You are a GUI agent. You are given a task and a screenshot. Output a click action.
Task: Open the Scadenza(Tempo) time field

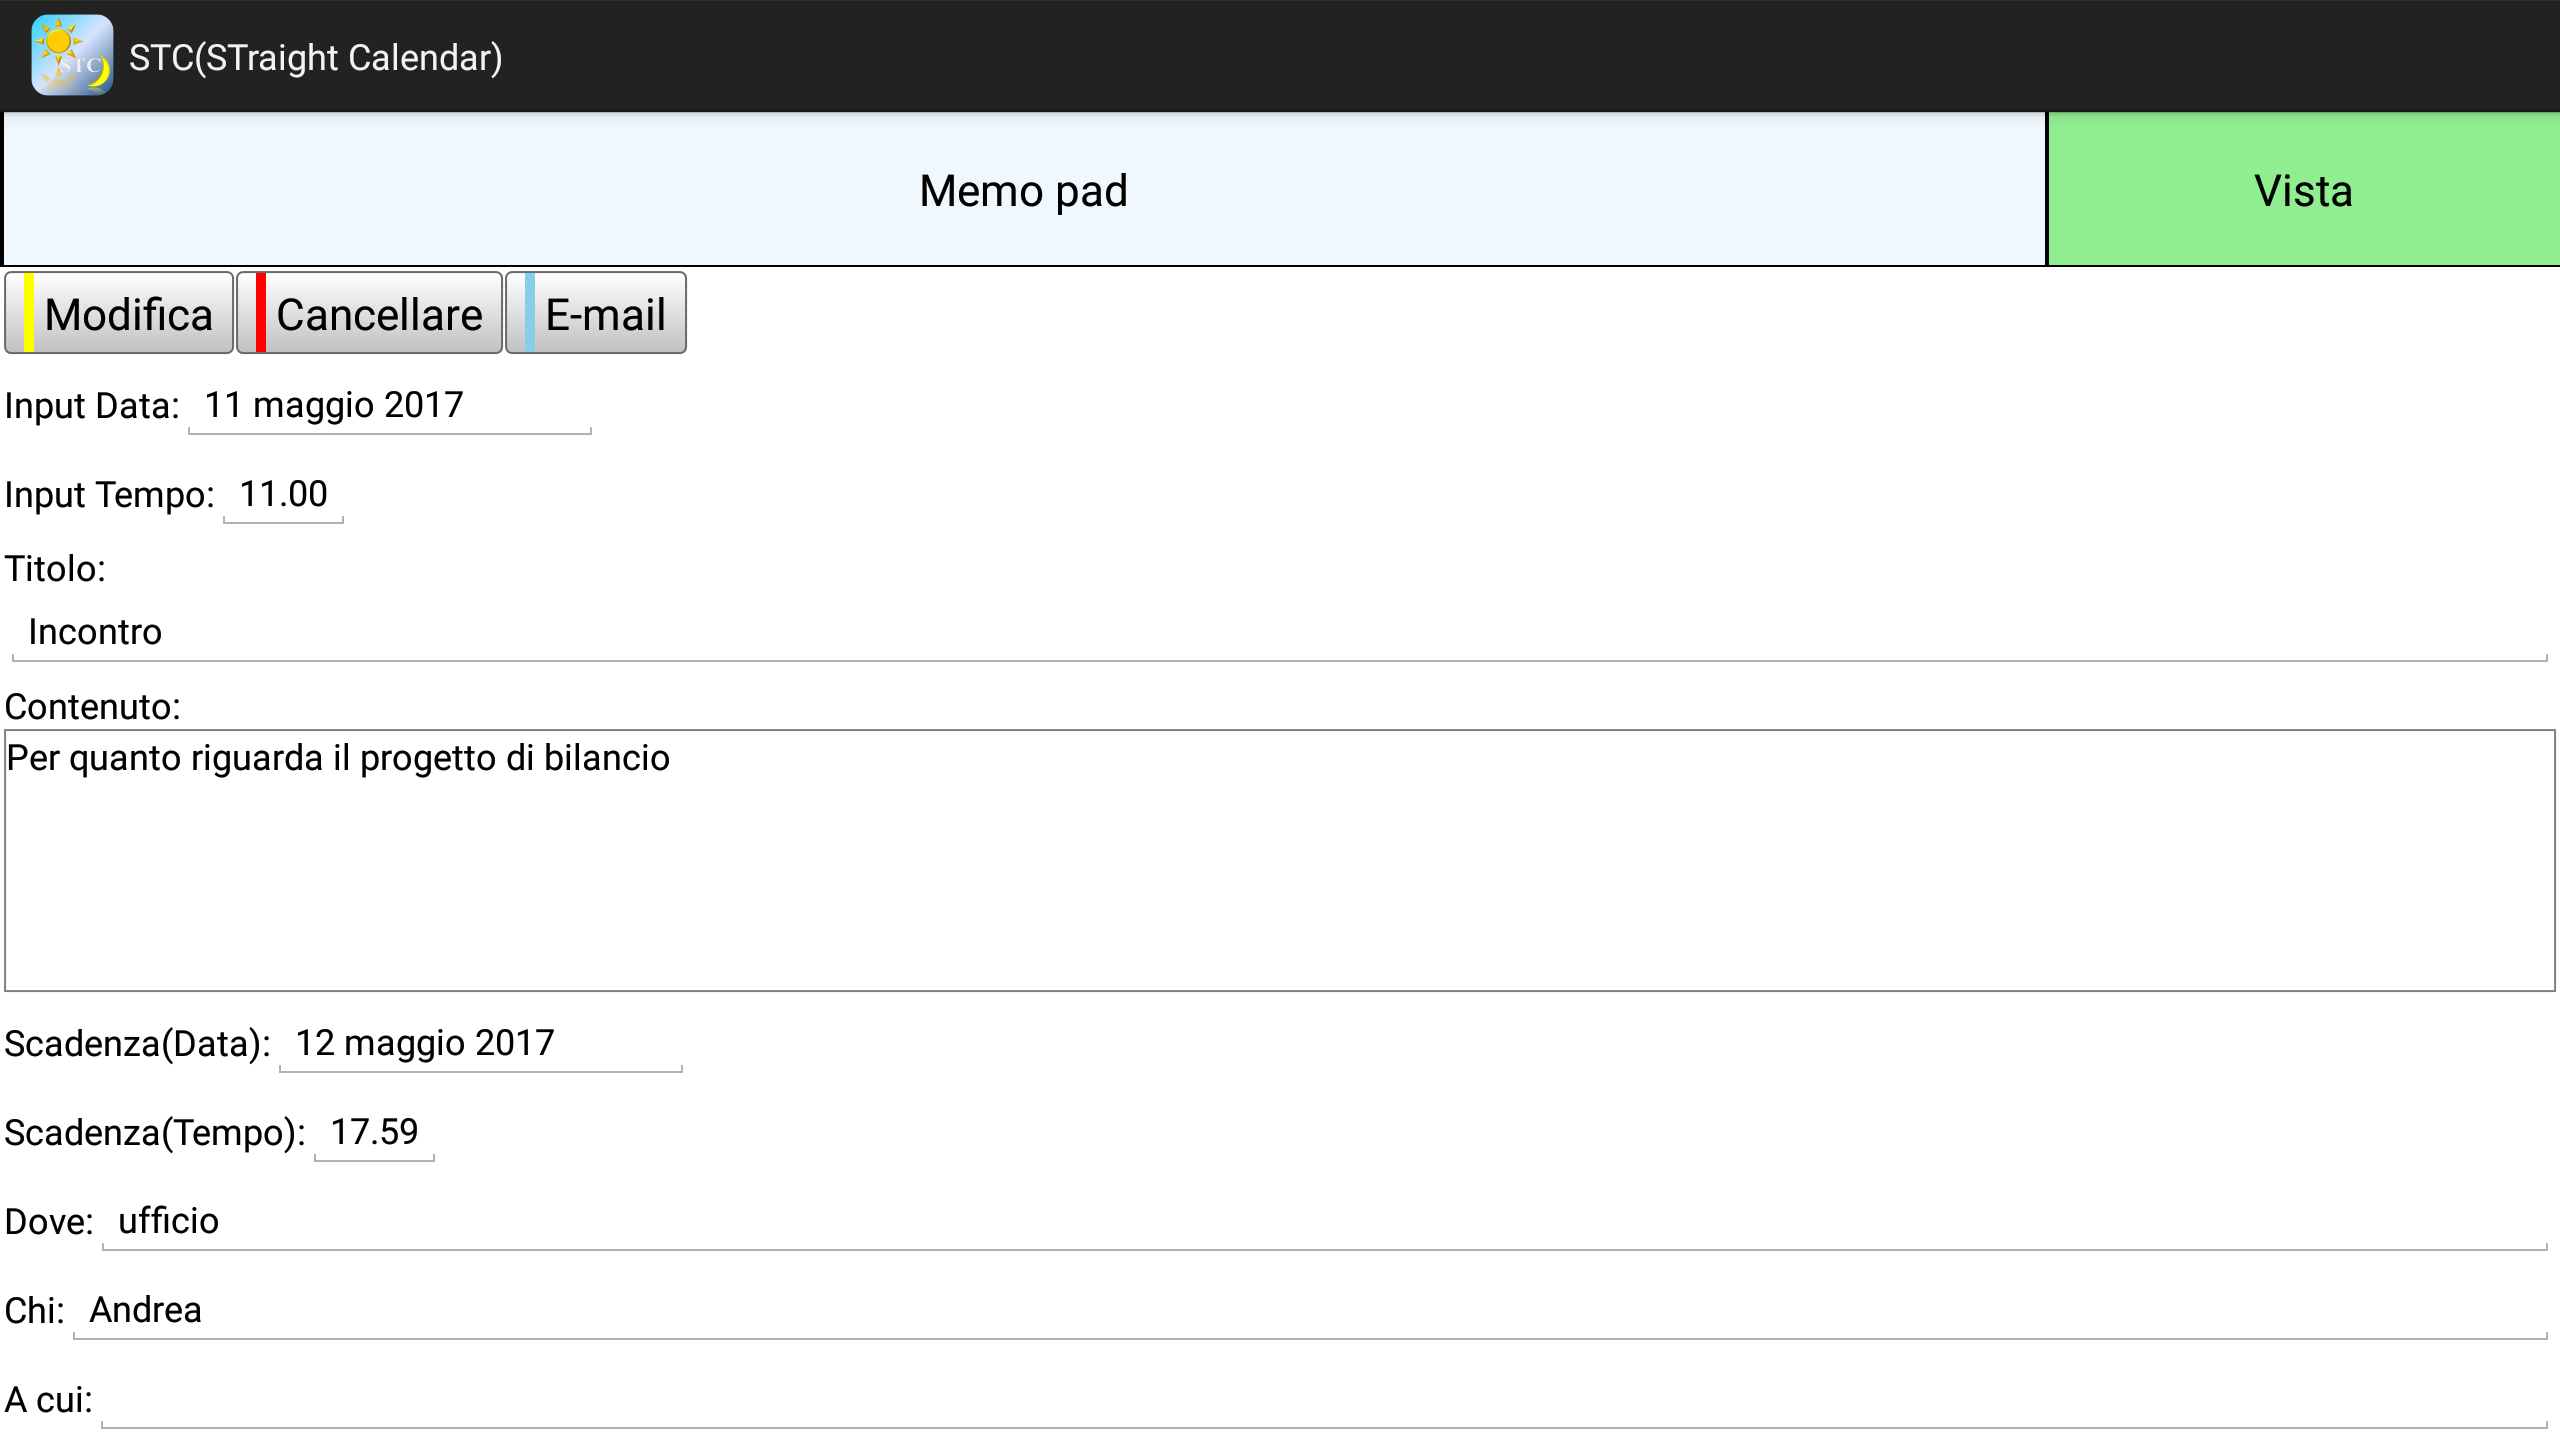(374, 1133)
